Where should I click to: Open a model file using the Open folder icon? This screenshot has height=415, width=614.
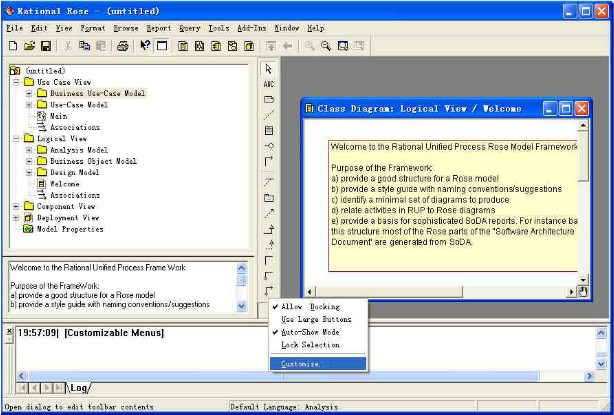click(x=29, y=46)
